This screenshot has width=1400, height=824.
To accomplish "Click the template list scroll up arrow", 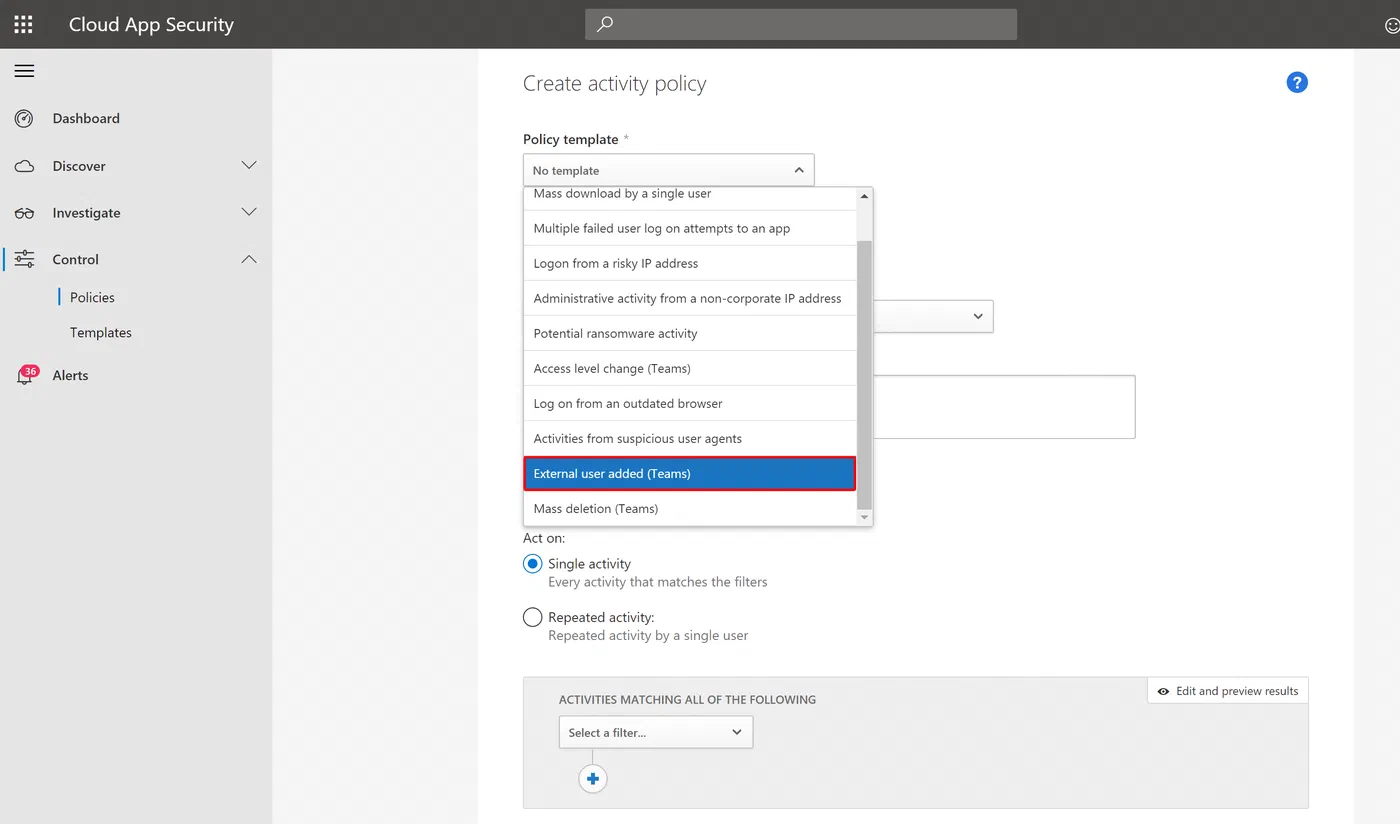I will point(865,196).
